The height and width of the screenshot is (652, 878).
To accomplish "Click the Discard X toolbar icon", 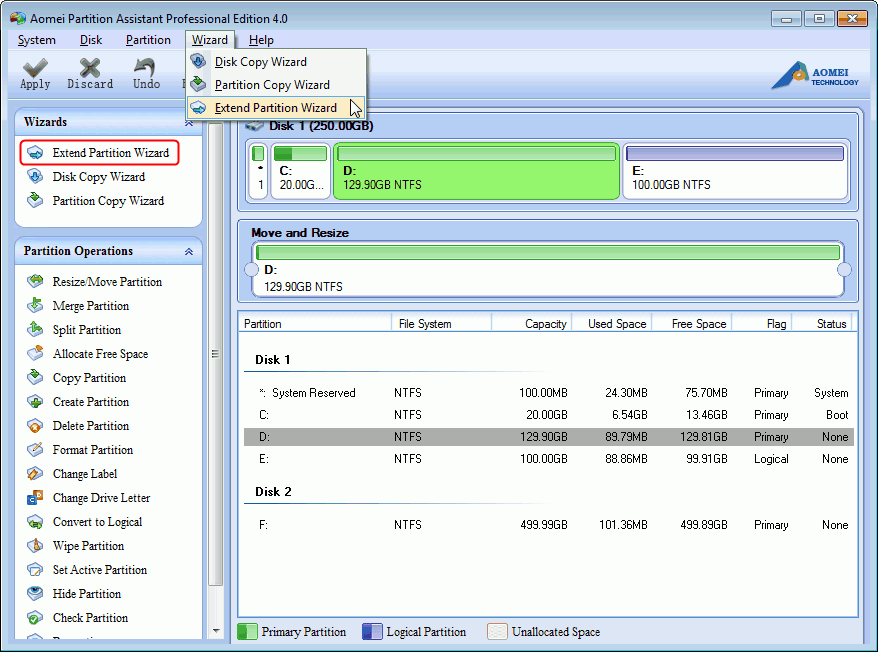I will tap(90, 68).
